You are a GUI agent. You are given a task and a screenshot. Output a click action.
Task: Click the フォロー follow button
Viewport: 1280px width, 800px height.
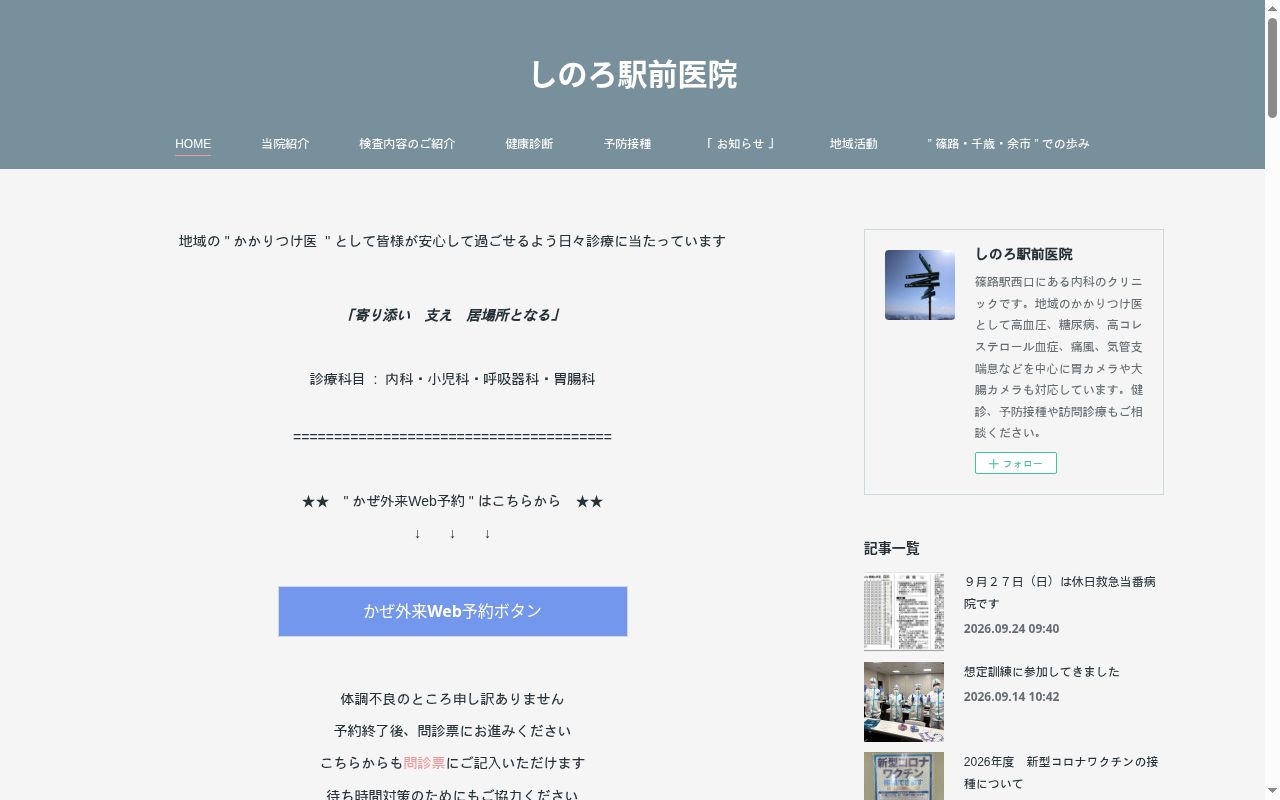1016,463
